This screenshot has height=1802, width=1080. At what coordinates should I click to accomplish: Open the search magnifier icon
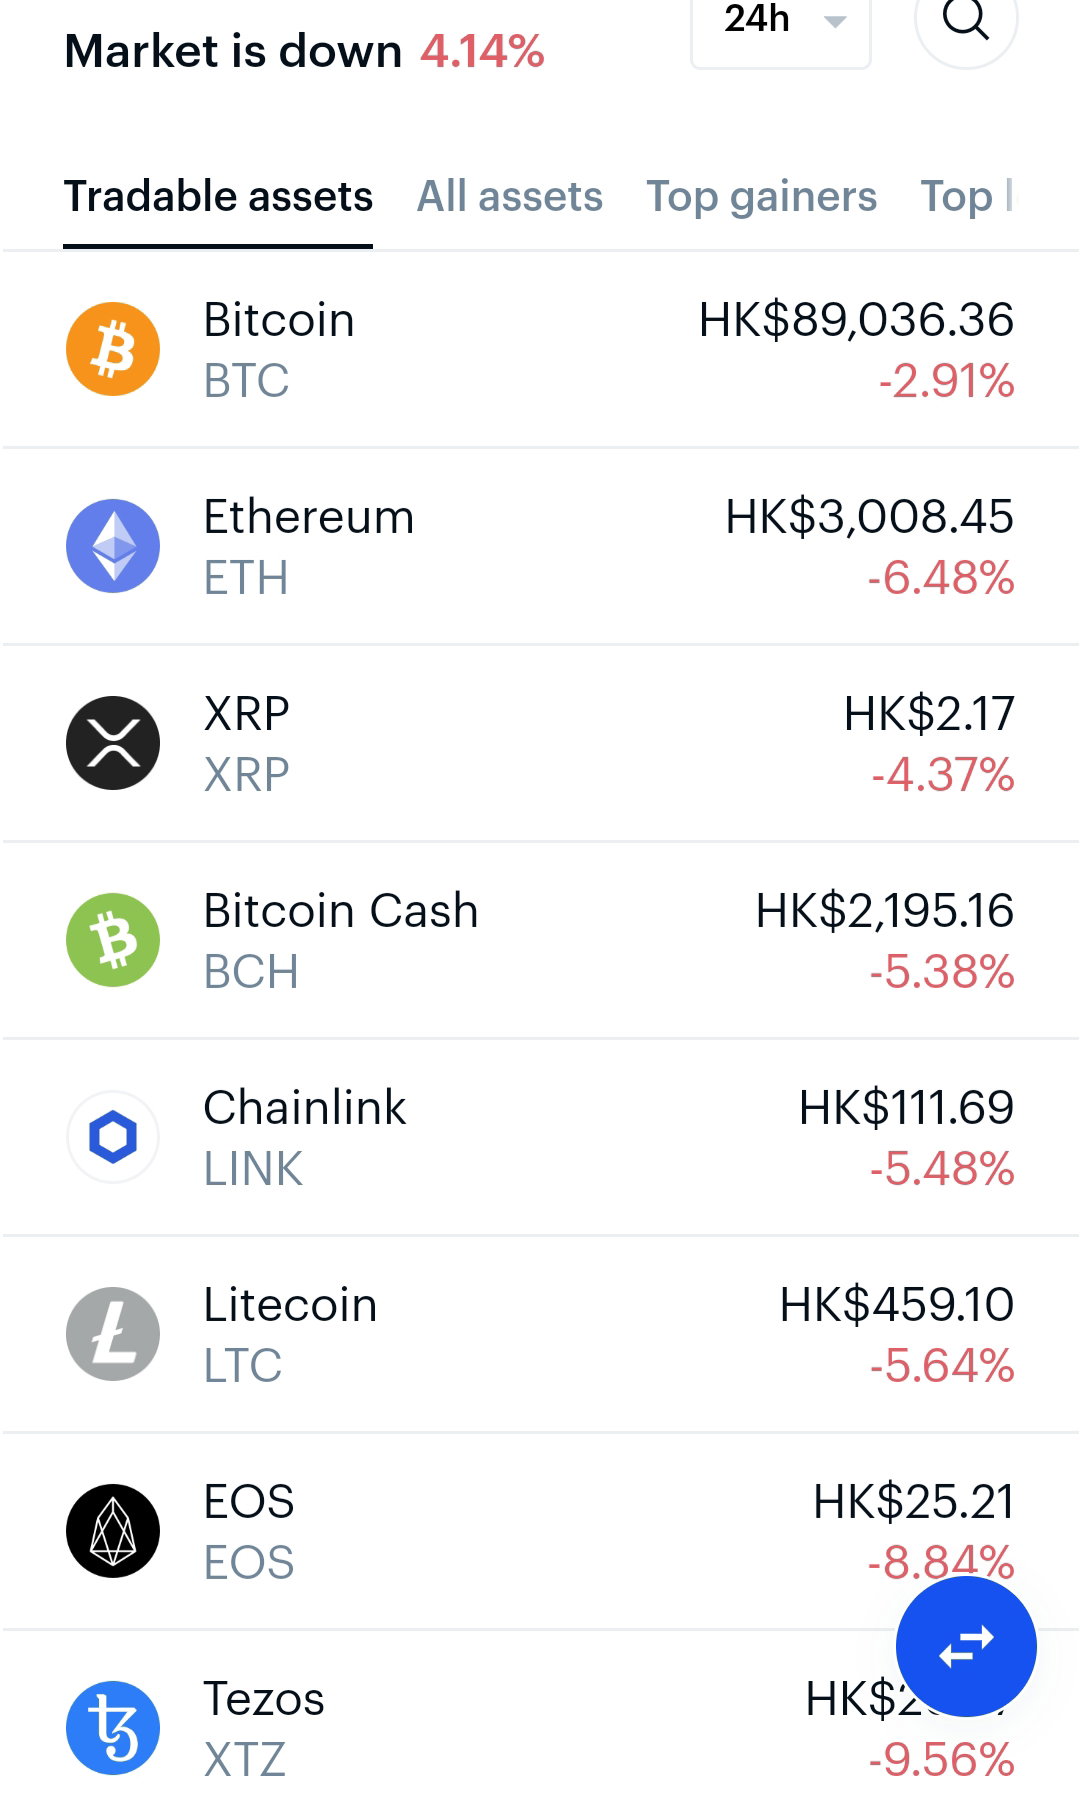click(966, 20)
